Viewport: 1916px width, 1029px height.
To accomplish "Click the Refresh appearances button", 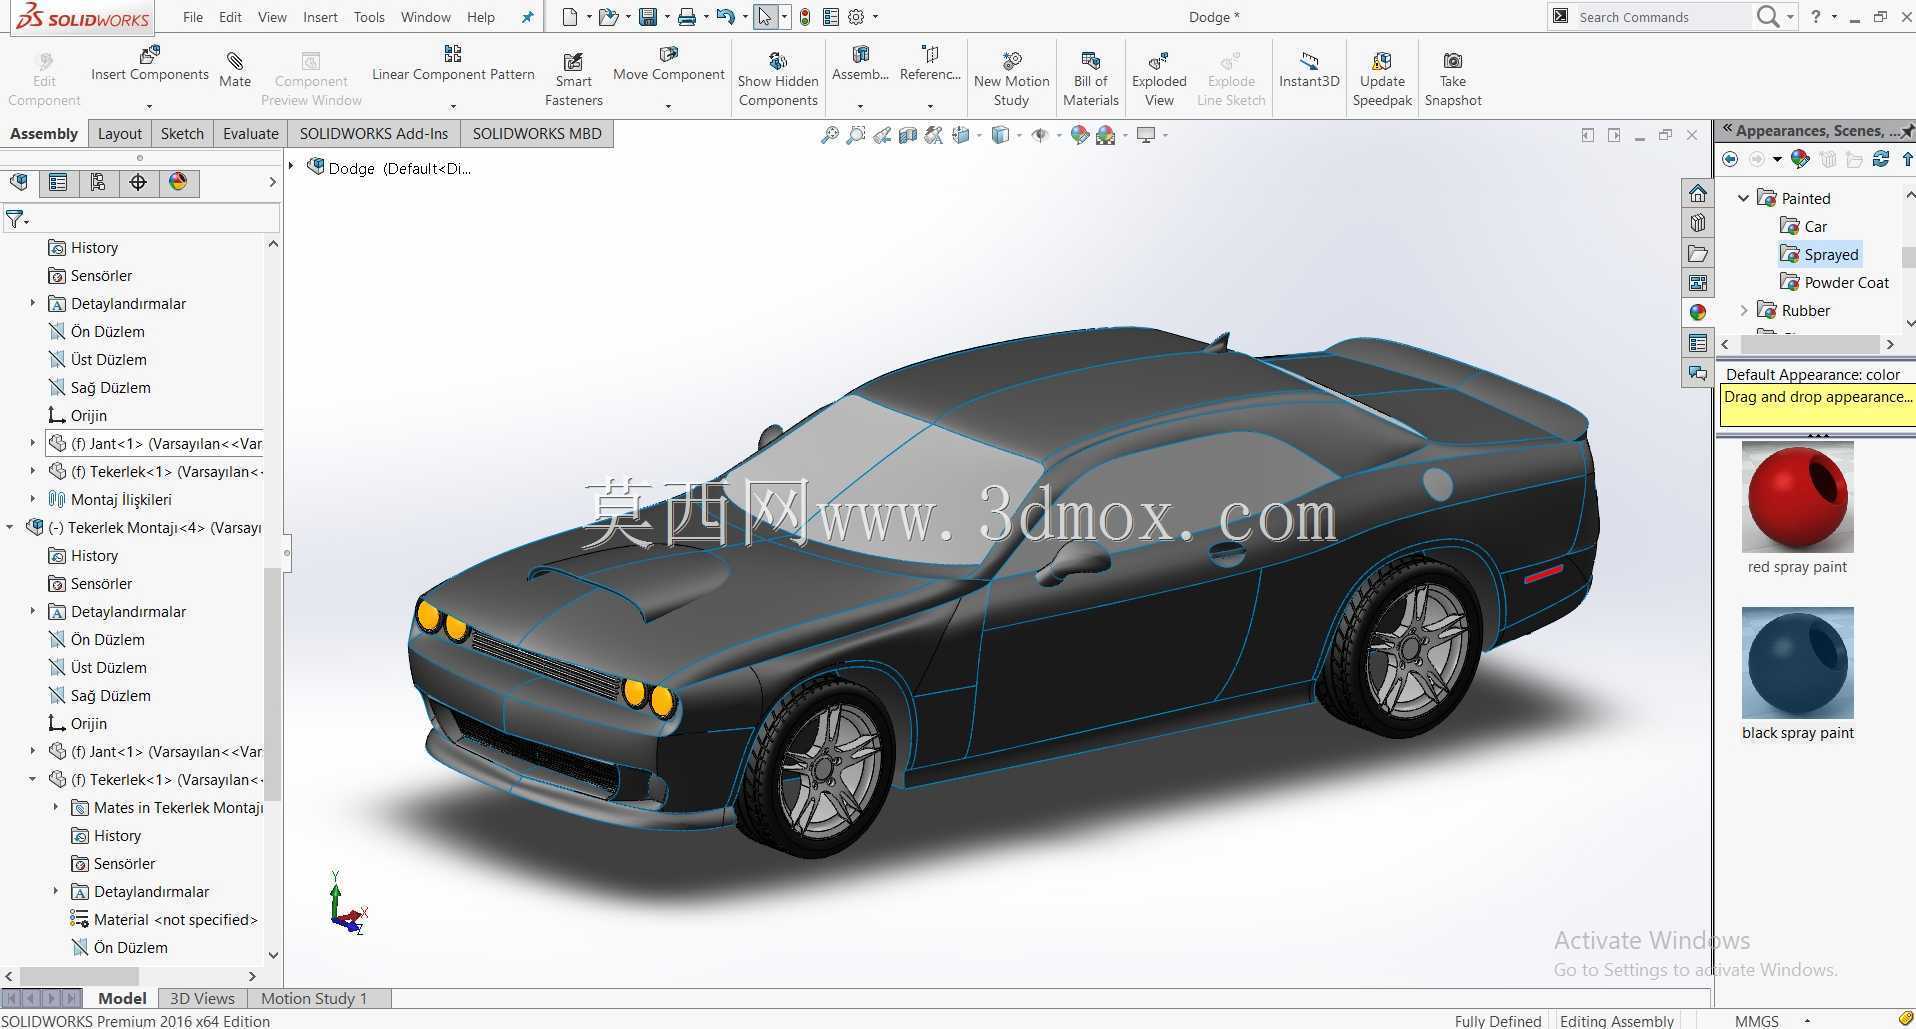I will [1881, 159].
